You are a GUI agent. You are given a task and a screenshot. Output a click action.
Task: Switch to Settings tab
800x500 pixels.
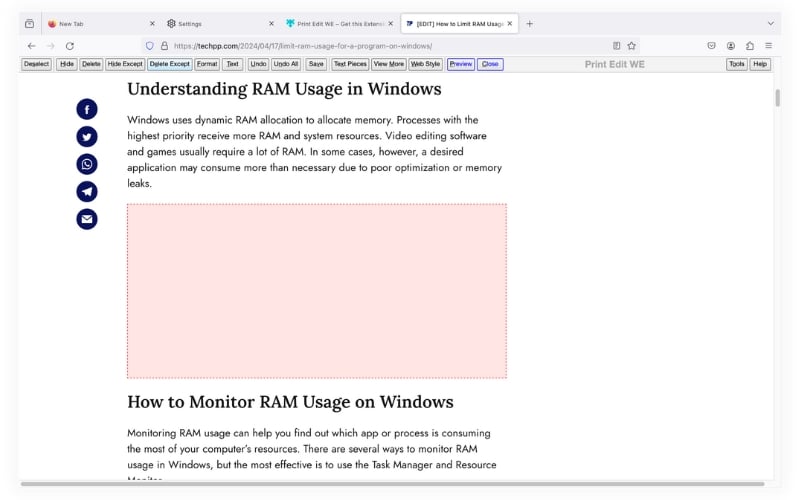(x=220, y=23)
